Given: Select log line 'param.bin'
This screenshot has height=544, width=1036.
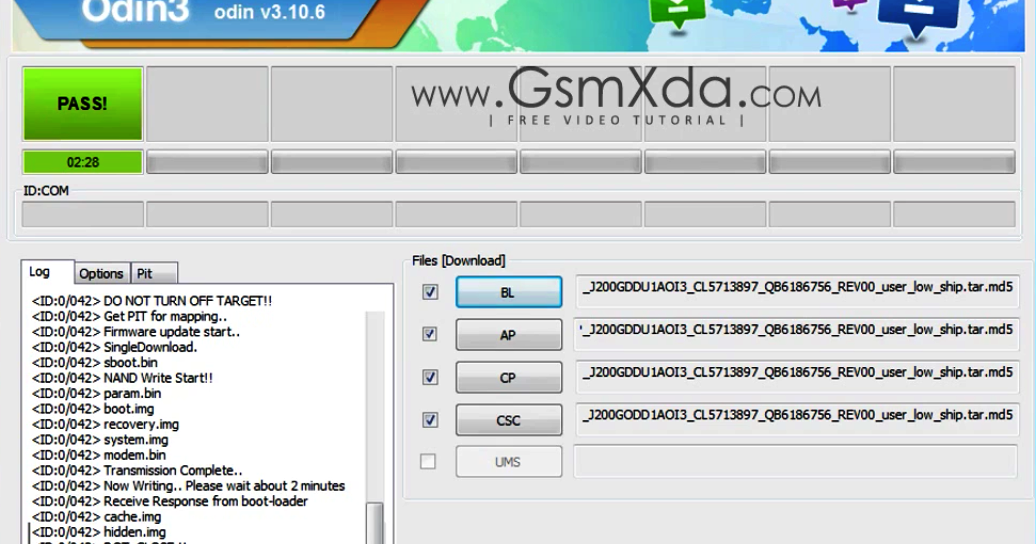Looking at the screenshot, I should coord(96,393).
